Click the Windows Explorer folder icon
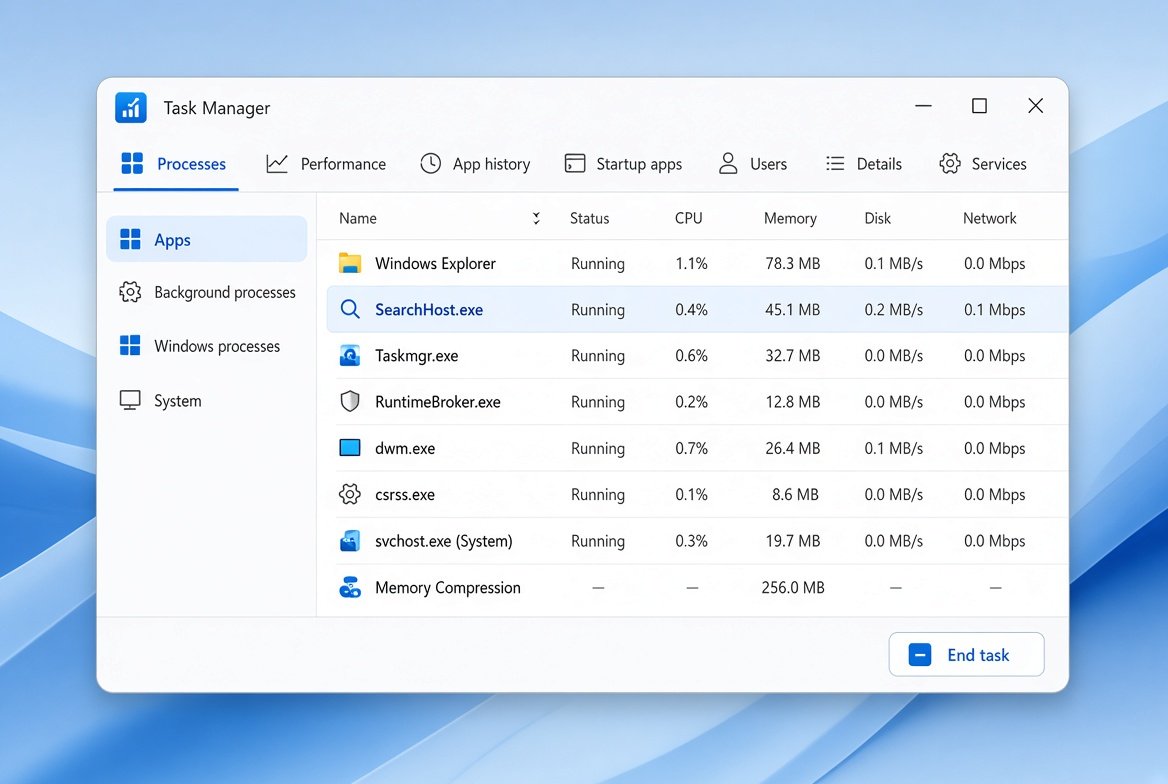 (x=350, y=263)
